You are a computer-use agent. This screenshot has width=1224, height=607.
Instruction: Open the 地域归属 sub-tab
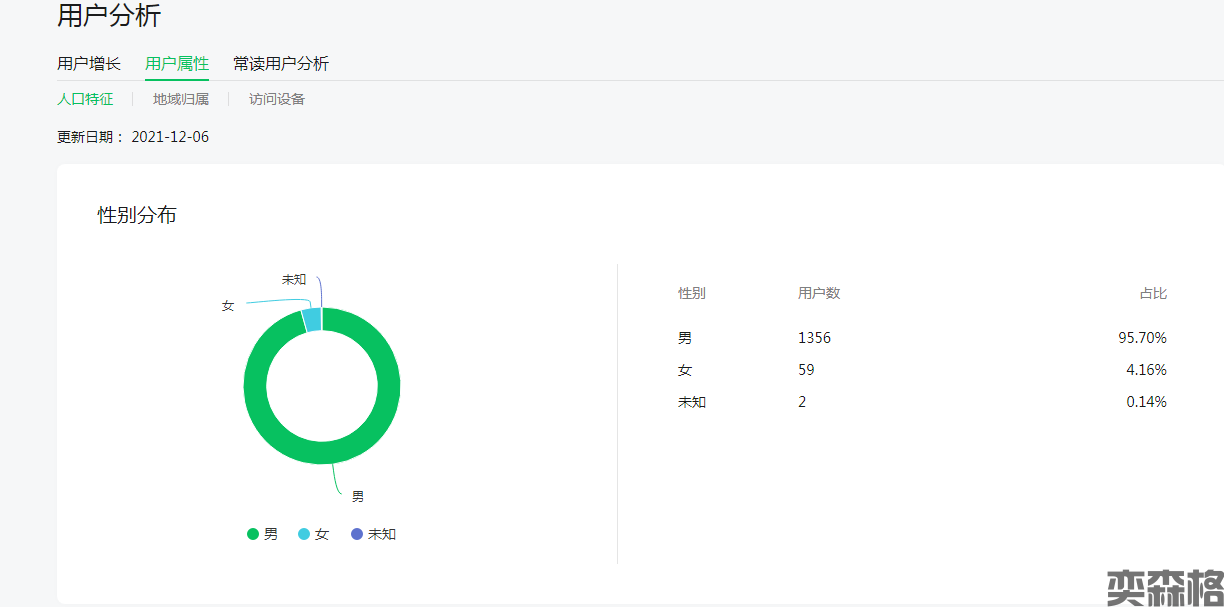coord(181,99)
